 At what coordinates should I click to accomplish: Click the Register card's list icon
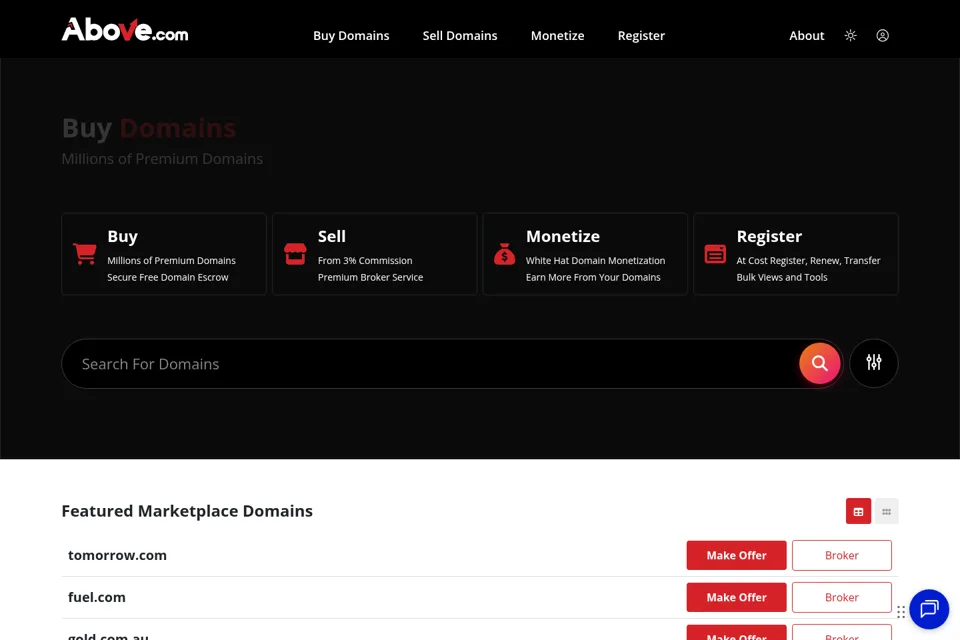(715, 254)
